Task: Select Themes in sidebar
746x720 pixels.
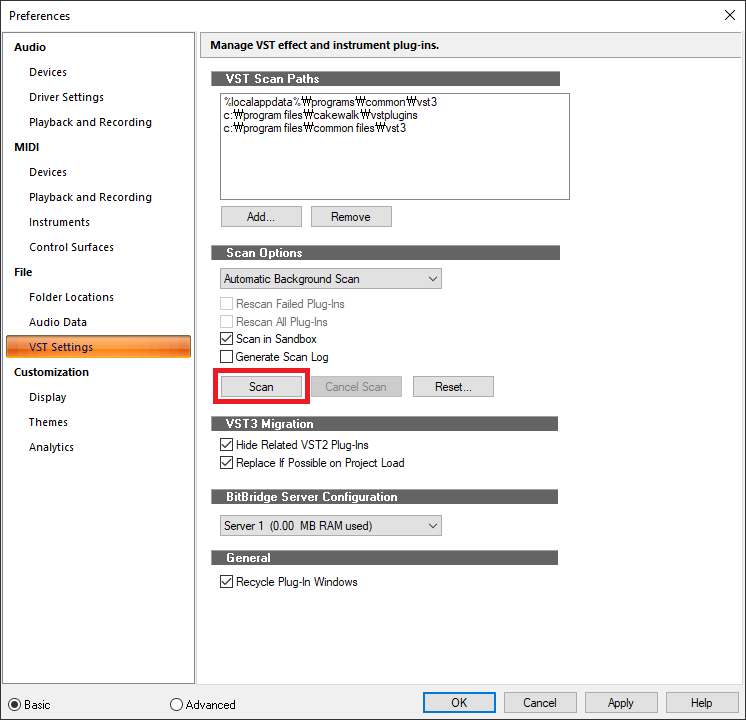Action: [x=48, y=422]
